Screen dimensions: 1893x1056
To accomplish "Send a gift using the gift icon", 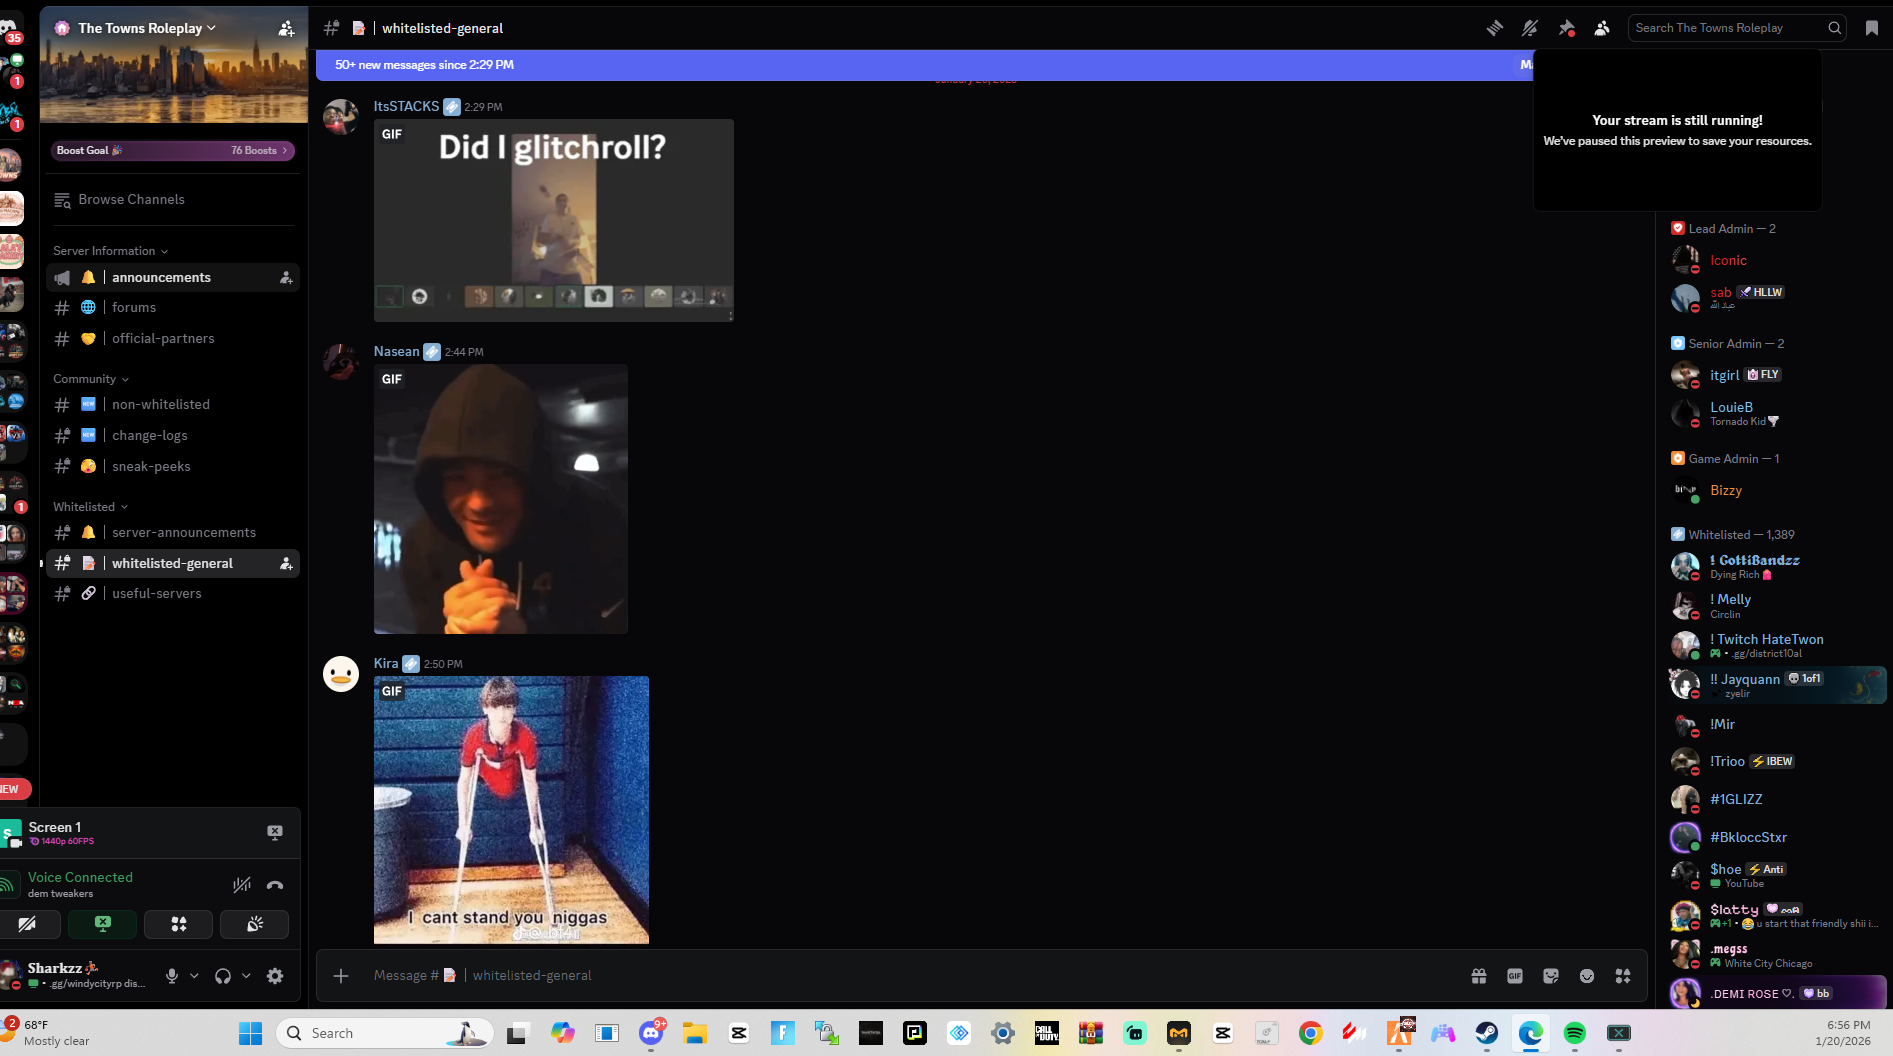I will pyautogui.click(x=1479, y=976).
